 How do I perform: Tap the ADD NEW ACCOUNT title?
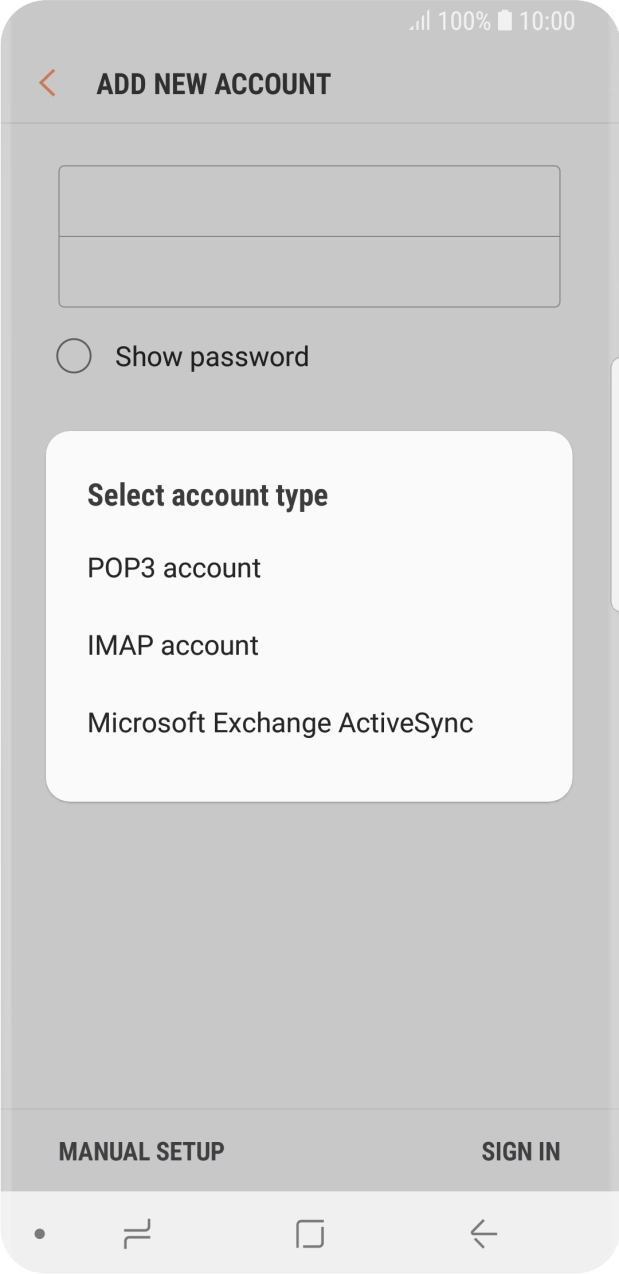pos(215,84)
